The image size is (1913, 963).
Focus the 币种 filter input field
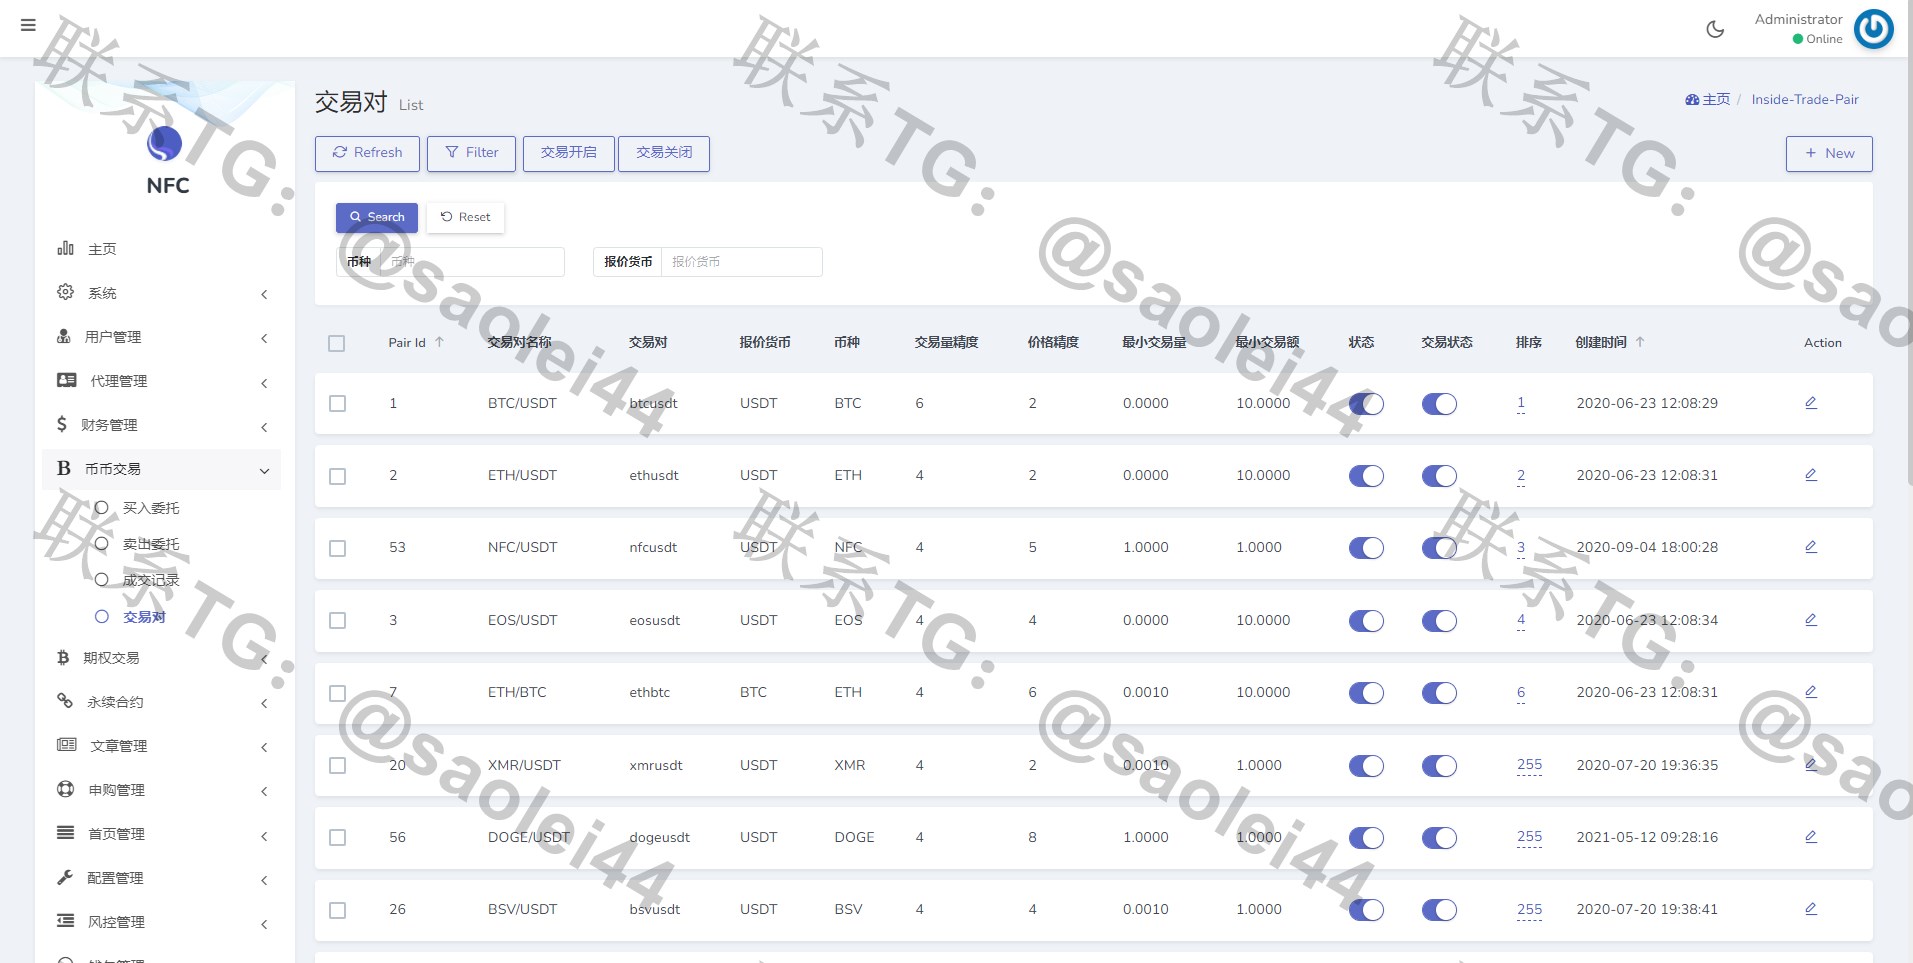pyautogui.click(x=472, y=262)
